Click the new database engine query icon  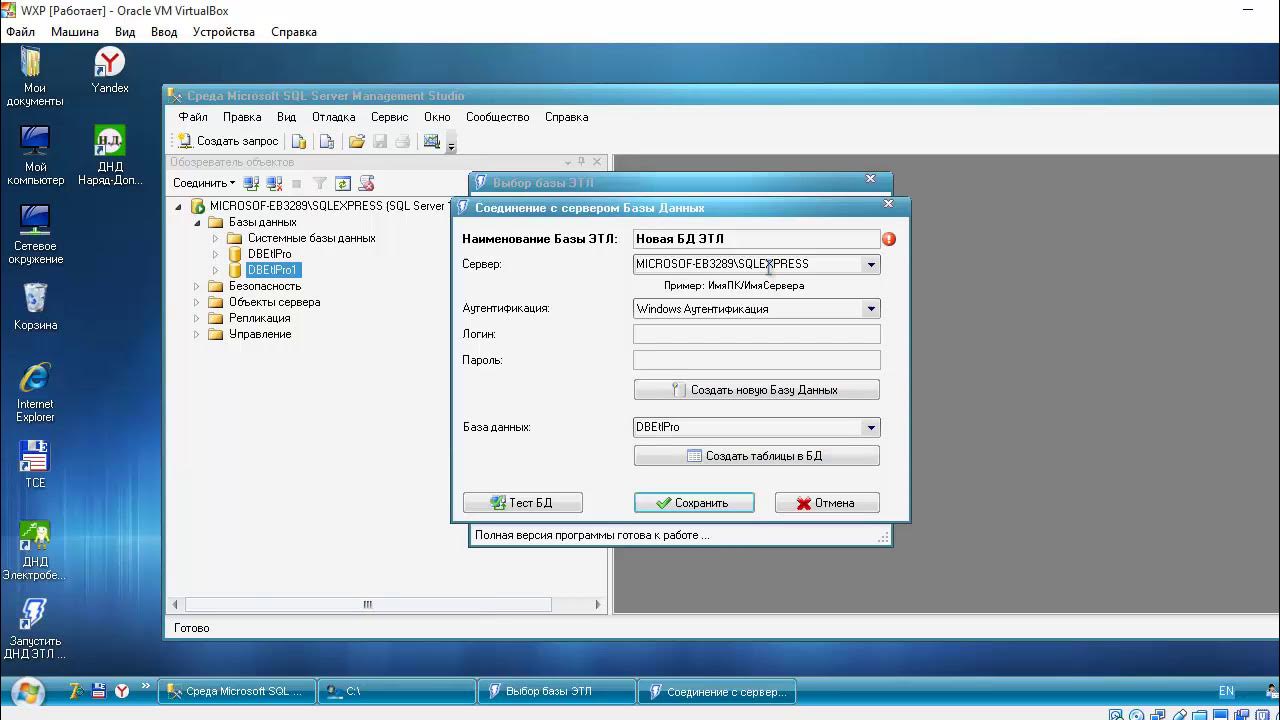[x=298, y=142]
